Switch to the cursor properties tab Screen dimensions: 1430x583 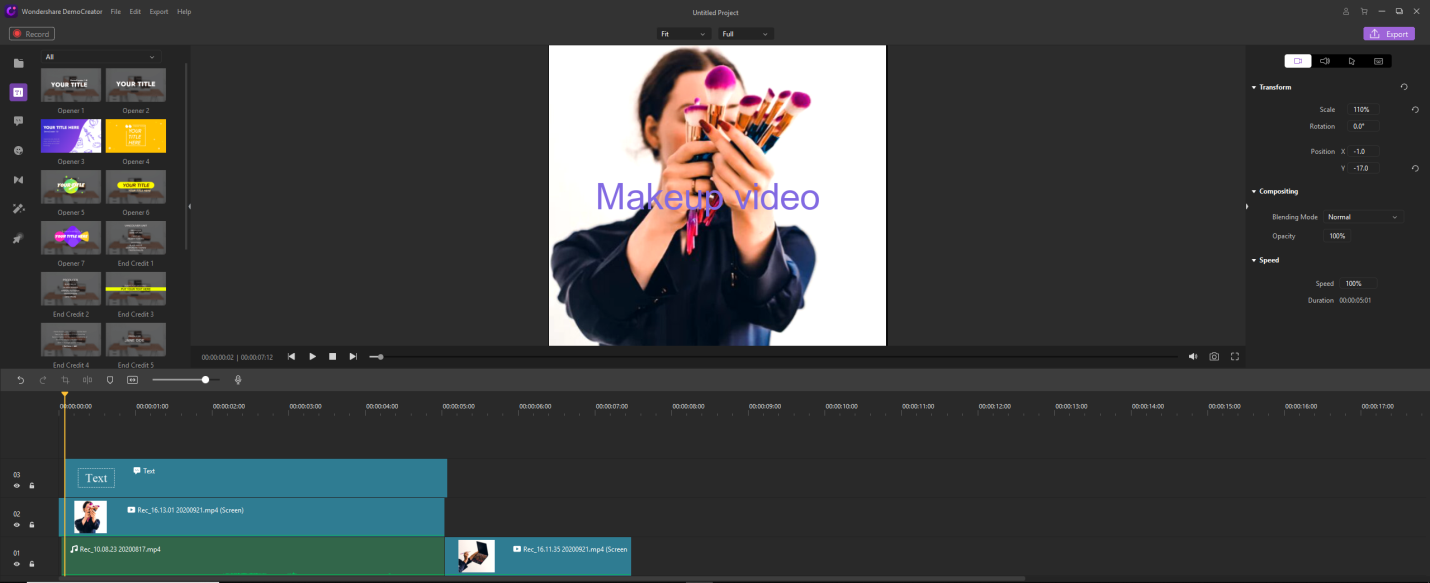click(1351, 61)
